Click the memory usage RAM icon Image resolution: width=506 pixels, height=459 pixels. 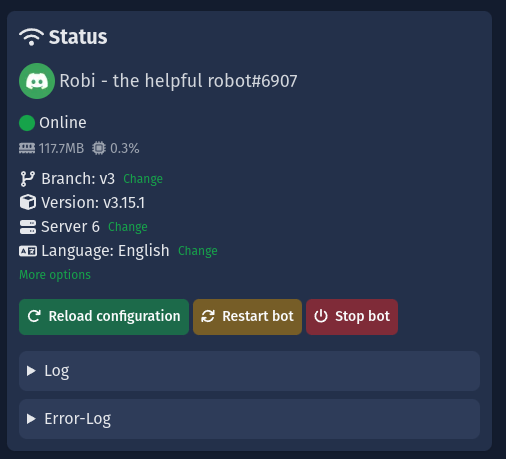pos(27,148)
